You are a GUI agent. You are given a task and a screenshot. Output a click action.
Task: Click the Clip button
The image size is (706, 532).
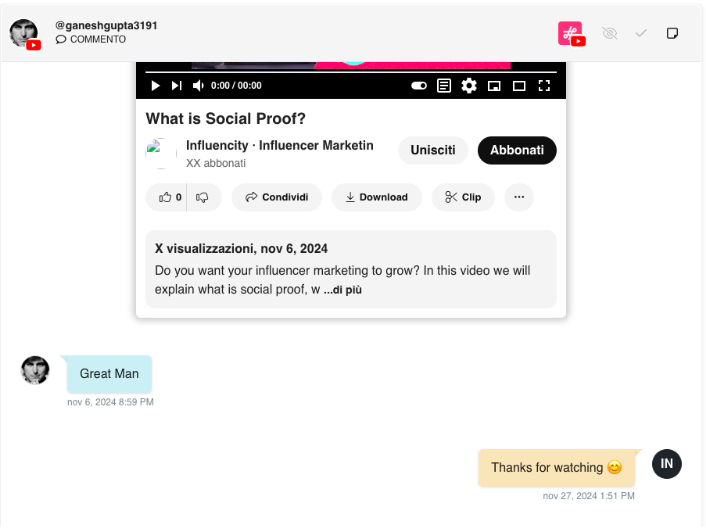coord(463,197)
